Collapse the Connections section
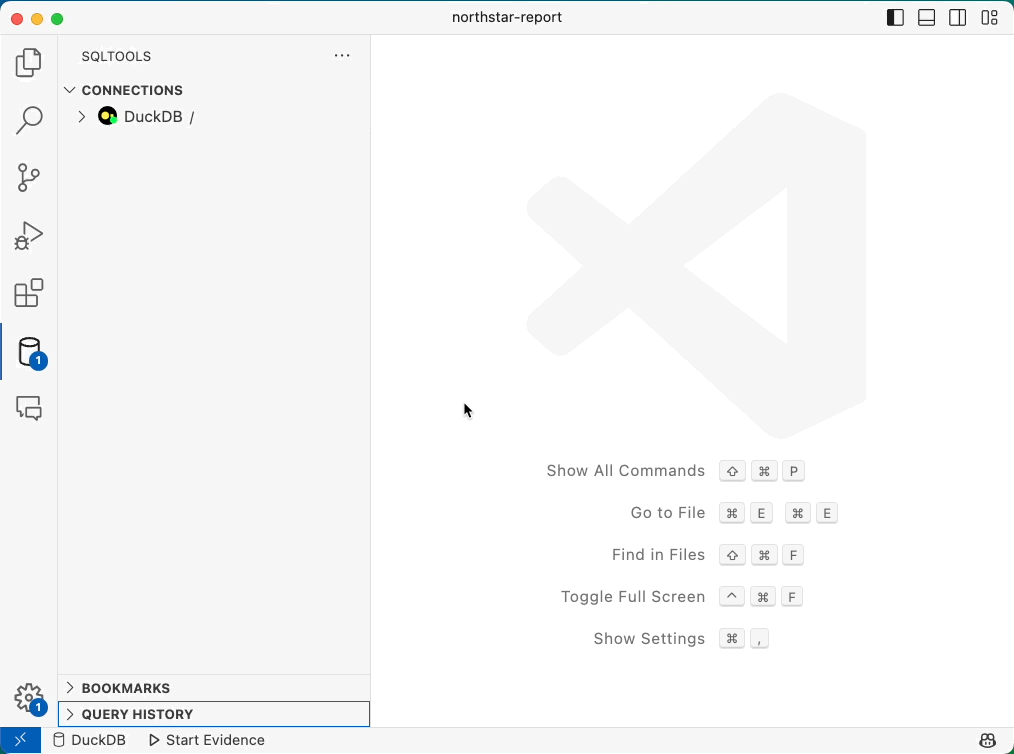Image resolution: width=1014 pixels, height=754 pixels. coord(70,90)
